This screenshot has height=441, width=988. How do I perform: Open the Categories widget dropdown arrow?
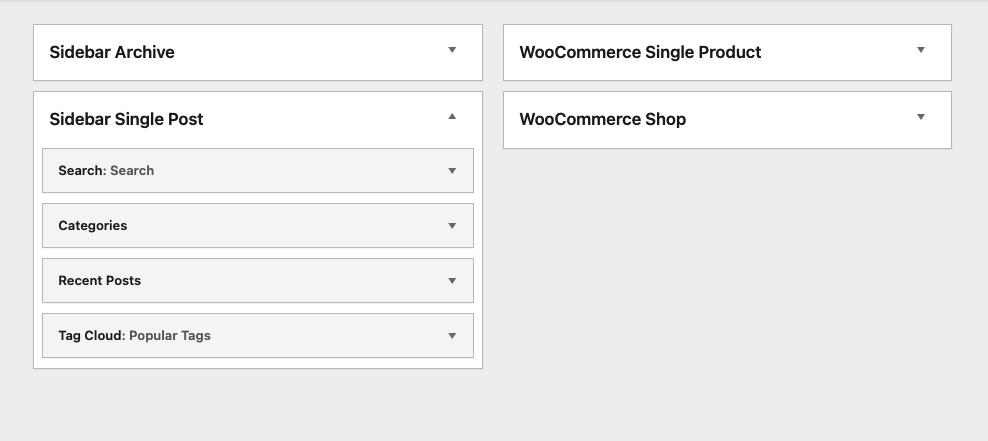click(452, 226)
